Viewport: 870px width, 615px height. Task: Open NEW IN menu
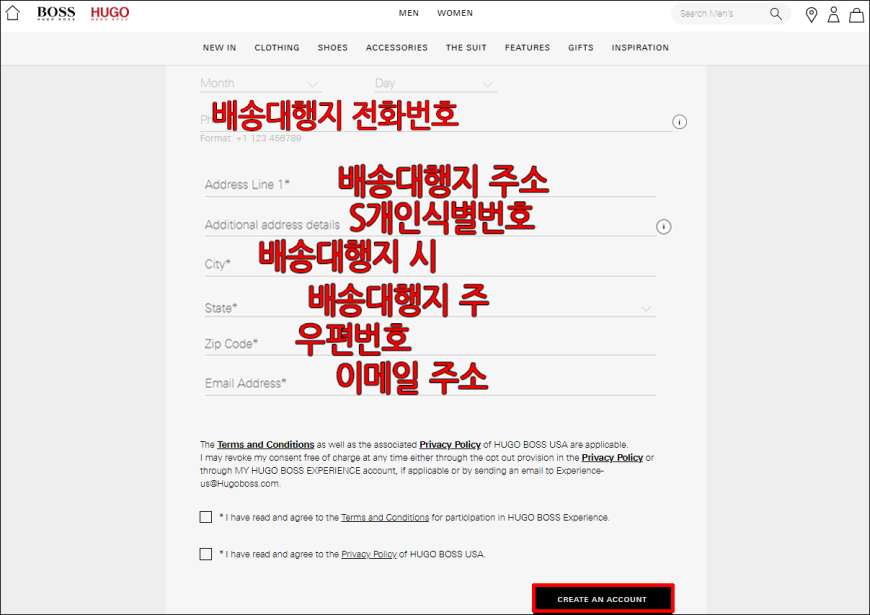(x=220, y=48)
